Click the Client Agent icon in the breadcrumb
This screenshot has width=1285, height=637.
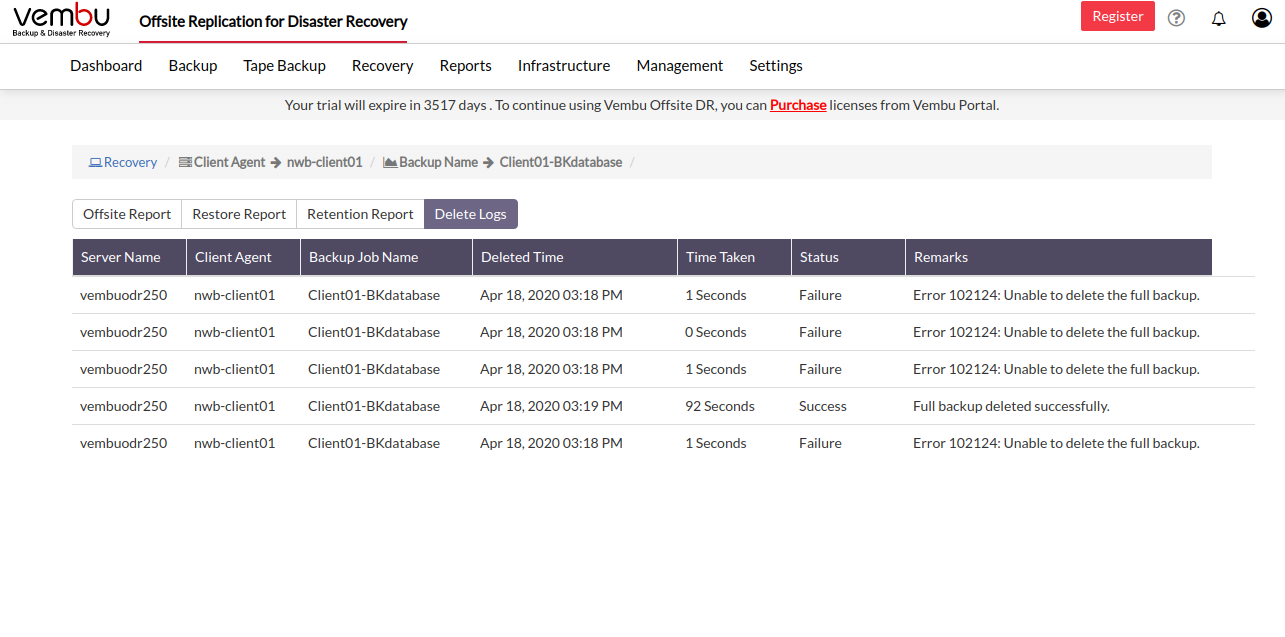click(x=185, y=162)
